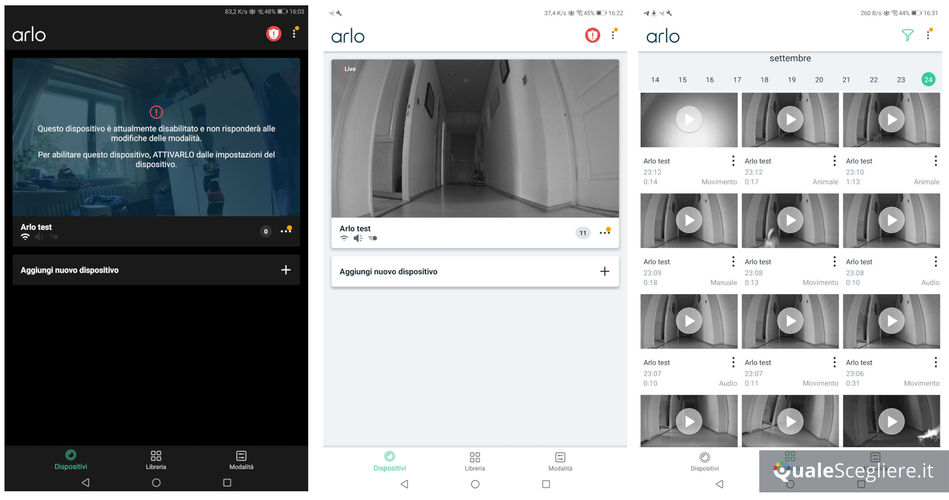Select date 14 in settembre calendar
This screenshot has width=949, height=500.
tap(655, 80)
